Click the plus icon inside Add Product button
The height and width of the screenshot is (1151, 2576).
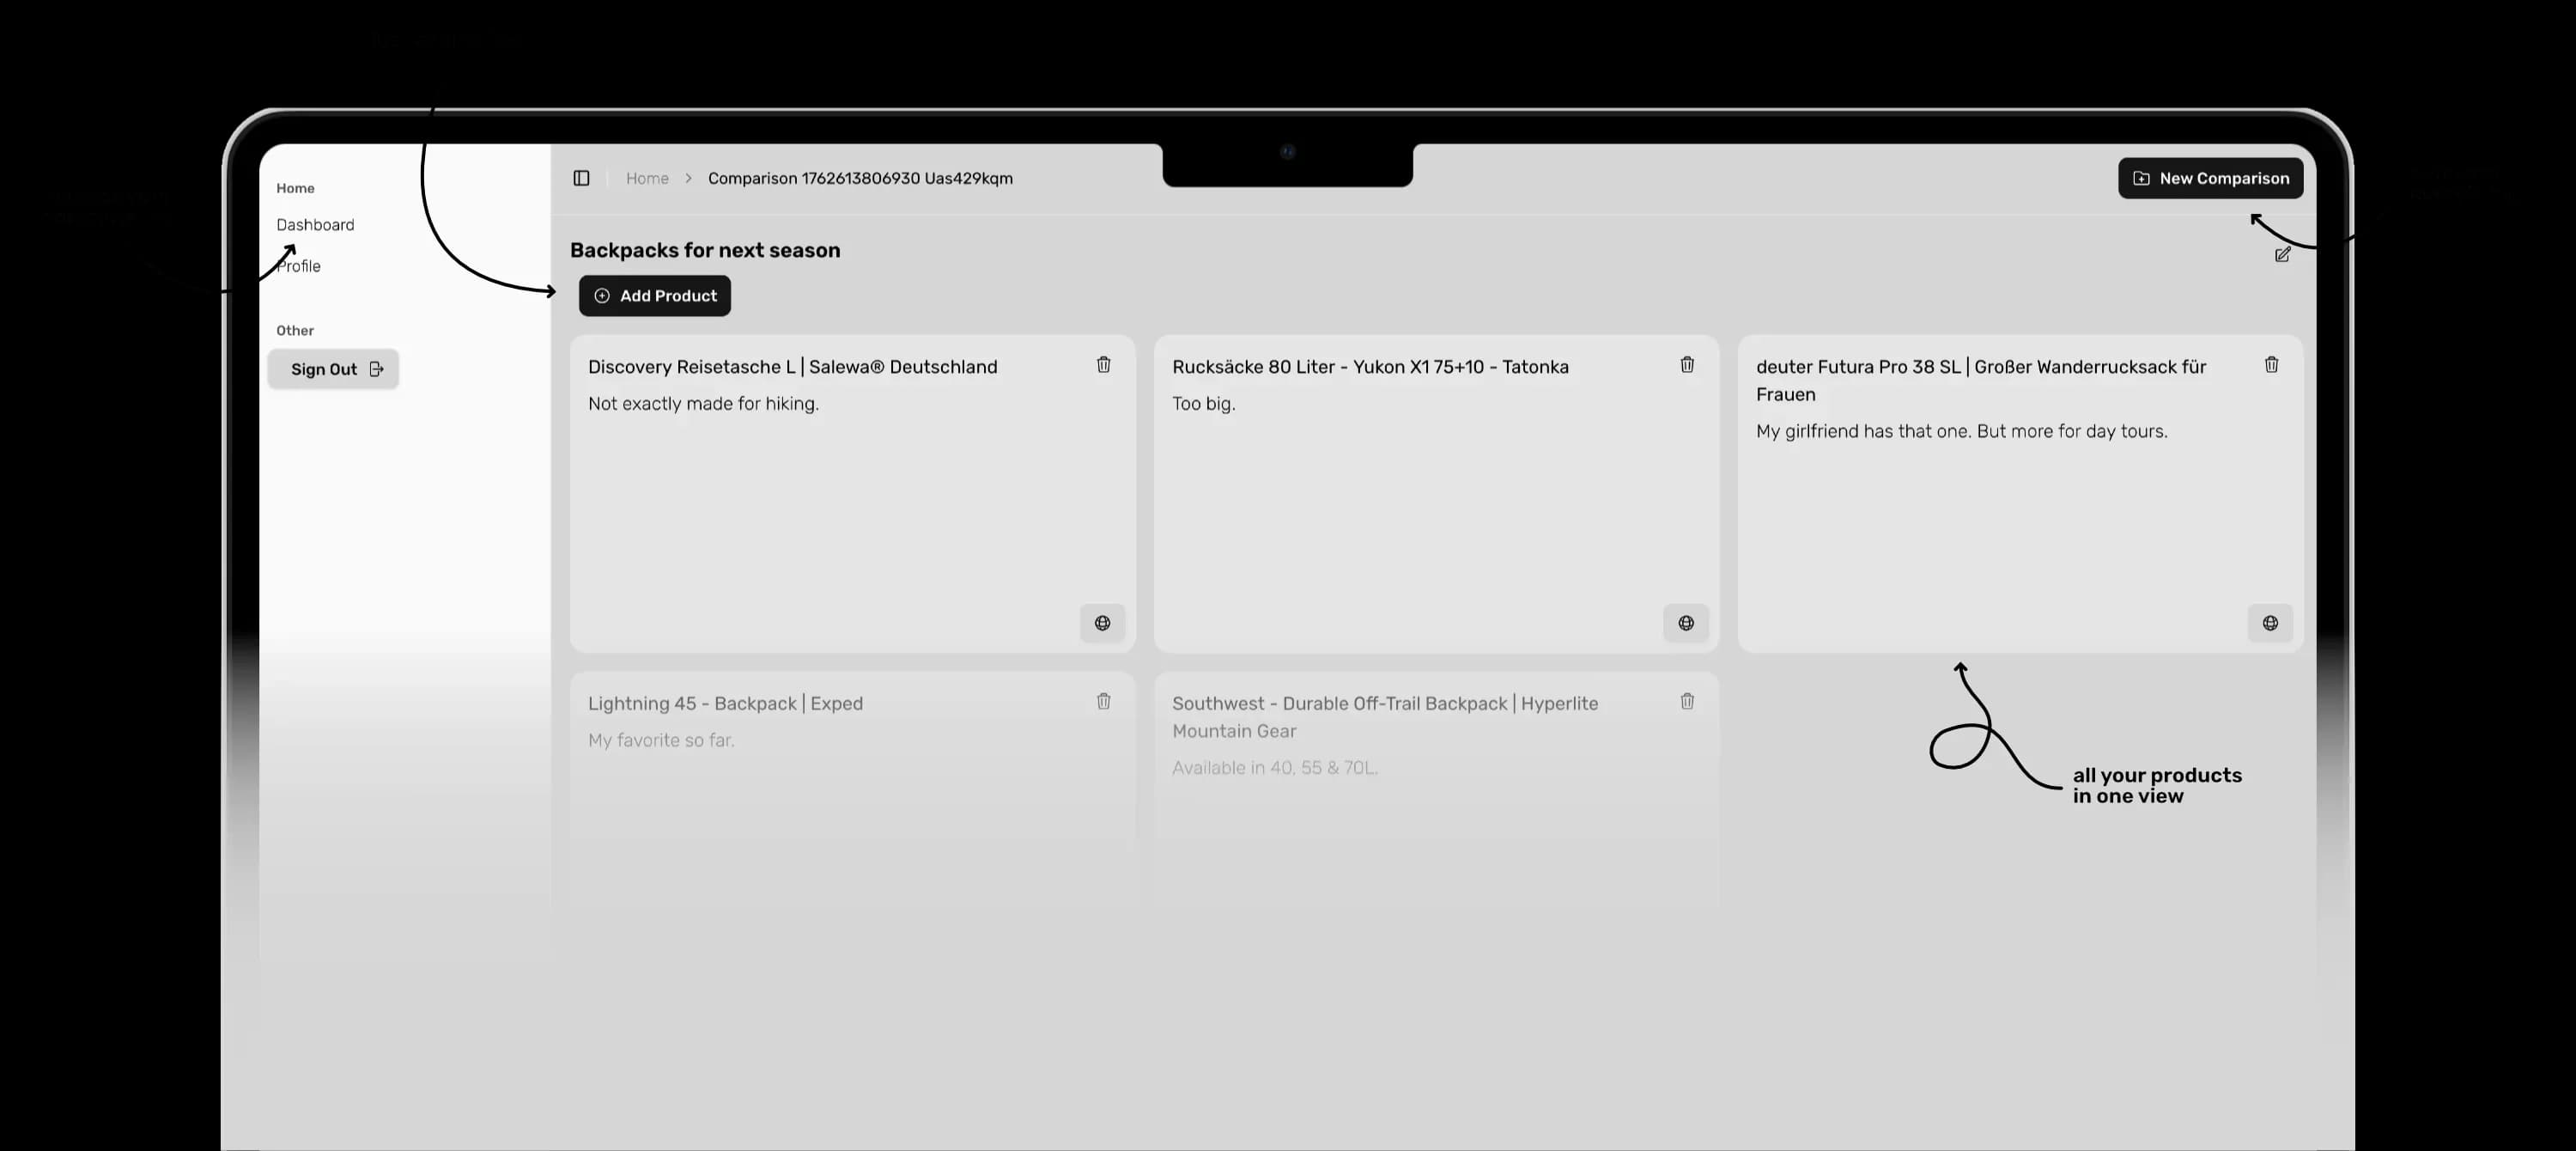pos(602,295)
